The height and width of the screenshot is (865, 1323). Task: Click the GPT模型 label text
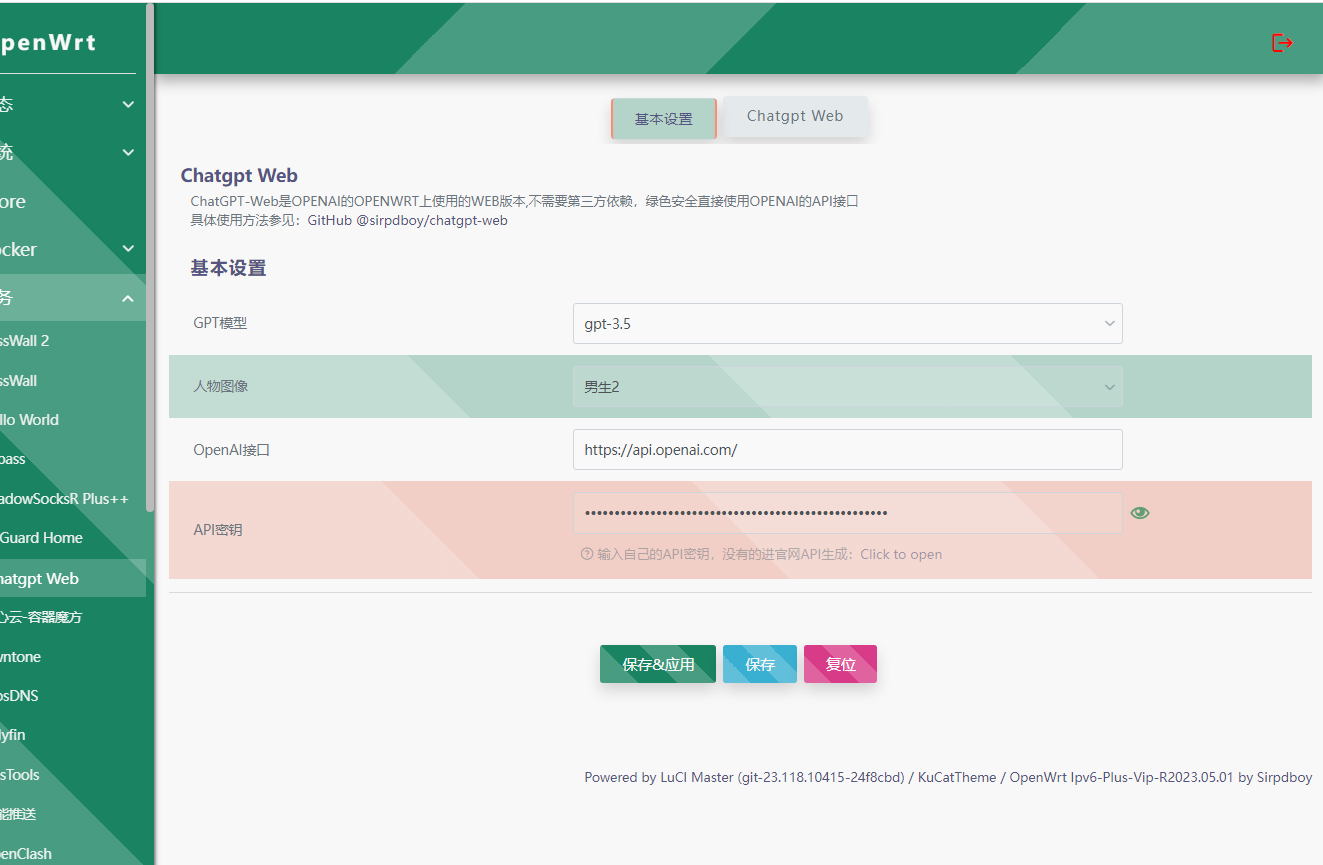tap(220, 324)
